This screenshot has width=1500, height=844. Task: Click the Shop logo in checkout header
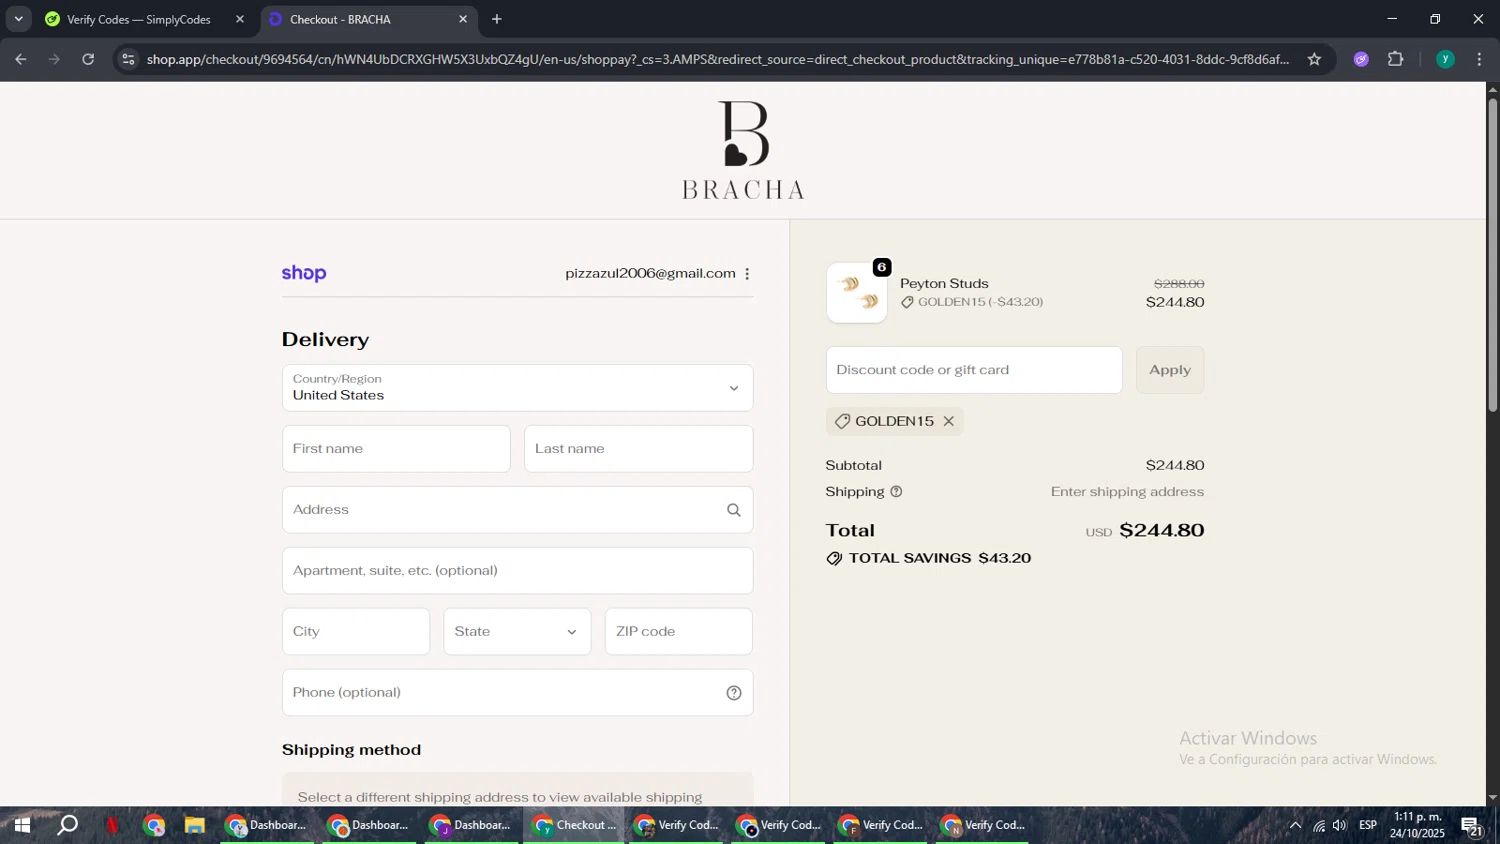(304, 273)
